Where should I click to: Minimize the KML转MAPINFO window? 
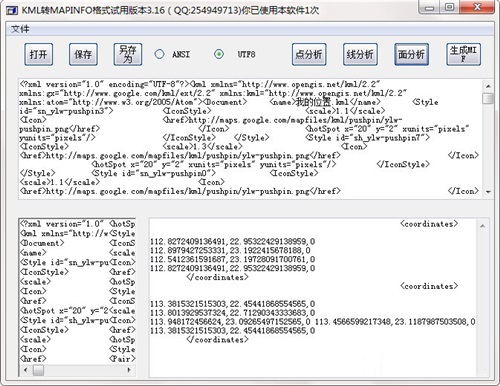pos(429,7)
